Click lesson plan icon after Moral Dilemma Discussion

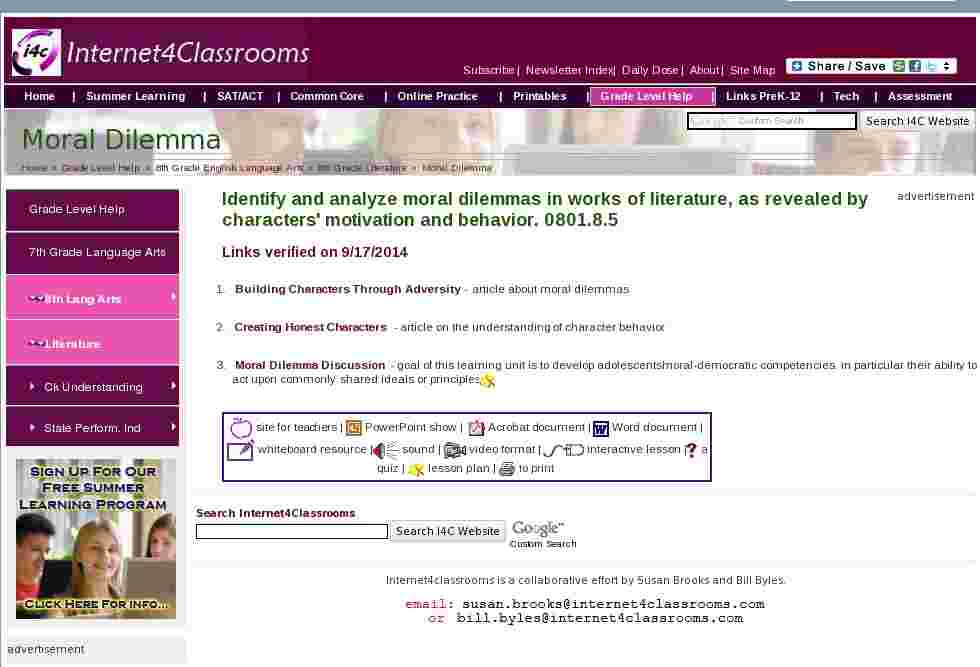coord(488,380)
